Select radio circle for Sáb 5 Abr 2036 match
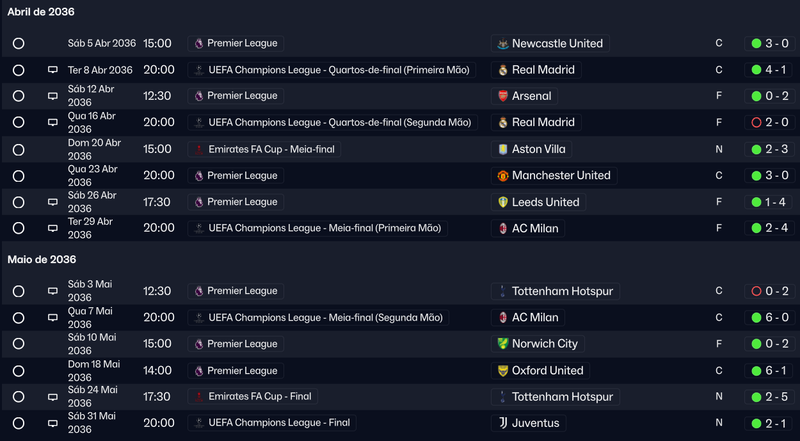800x441 pixels. click(18, 43)
